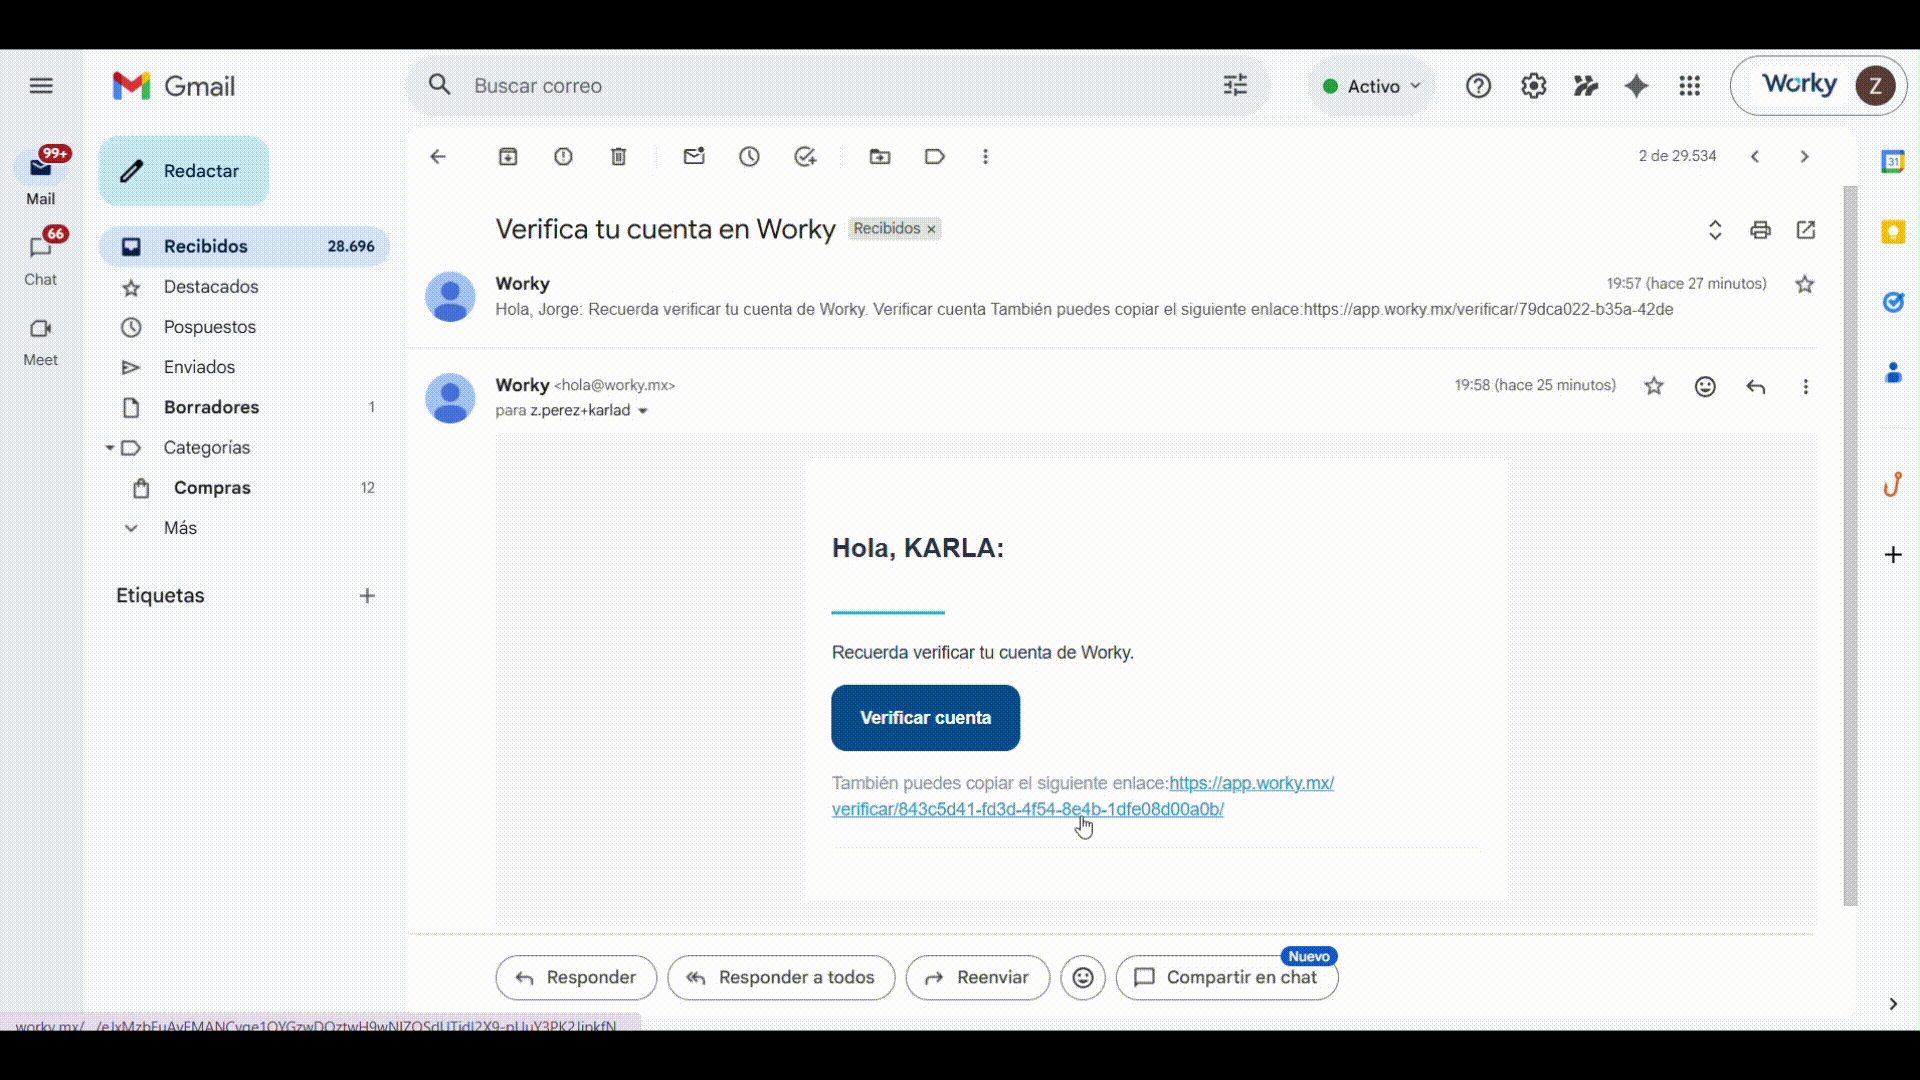Open the Pospuestos folder
1920x1080 pixels.
245,327
